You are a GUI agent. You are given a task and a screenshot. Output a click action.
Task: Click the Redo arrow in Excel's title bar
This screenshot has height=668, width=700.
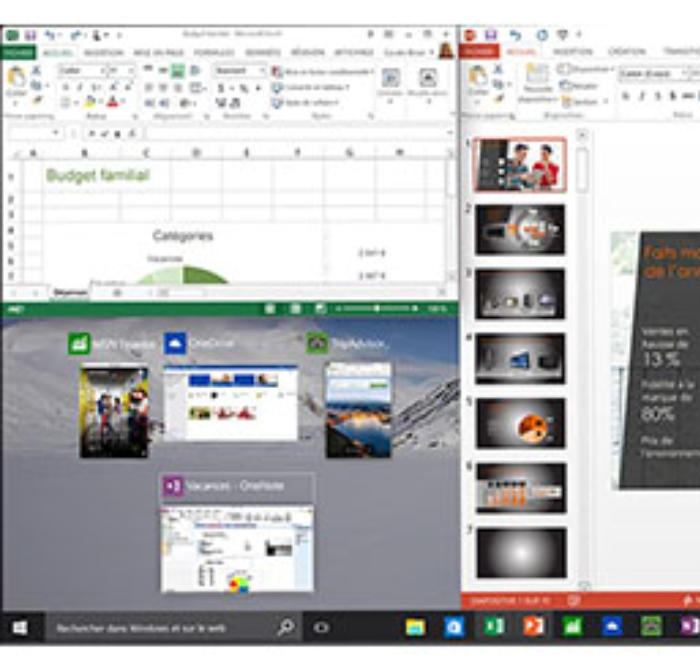tap(76, 35)
